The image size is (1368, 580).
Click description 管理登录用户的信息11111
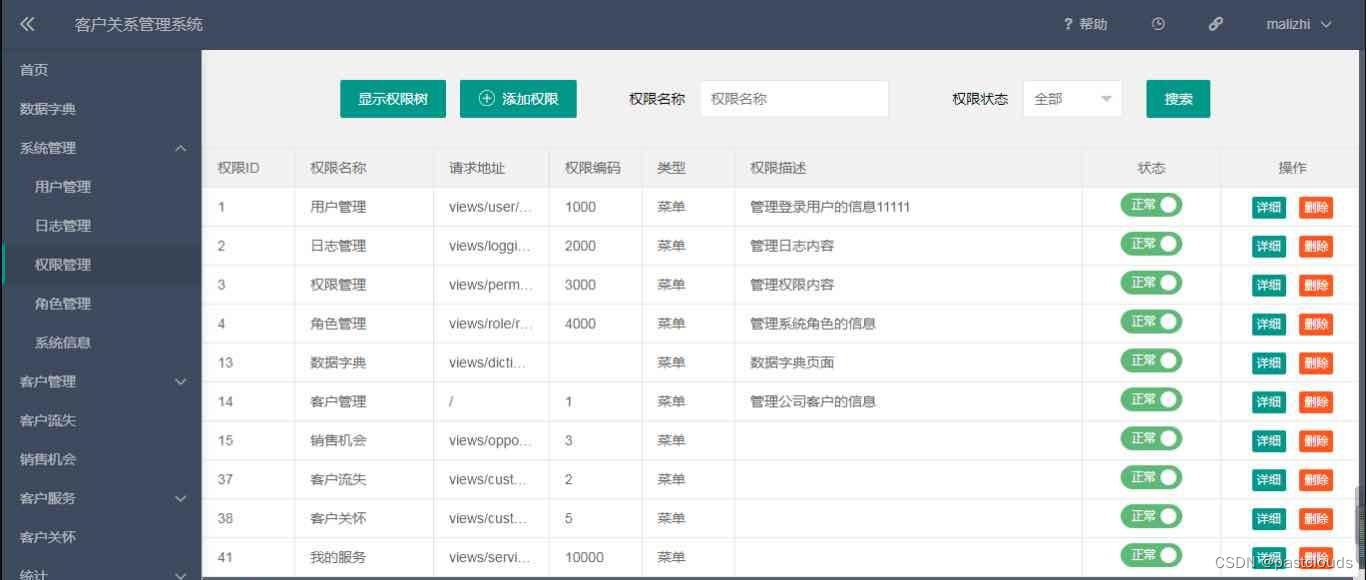coord(830,207)
